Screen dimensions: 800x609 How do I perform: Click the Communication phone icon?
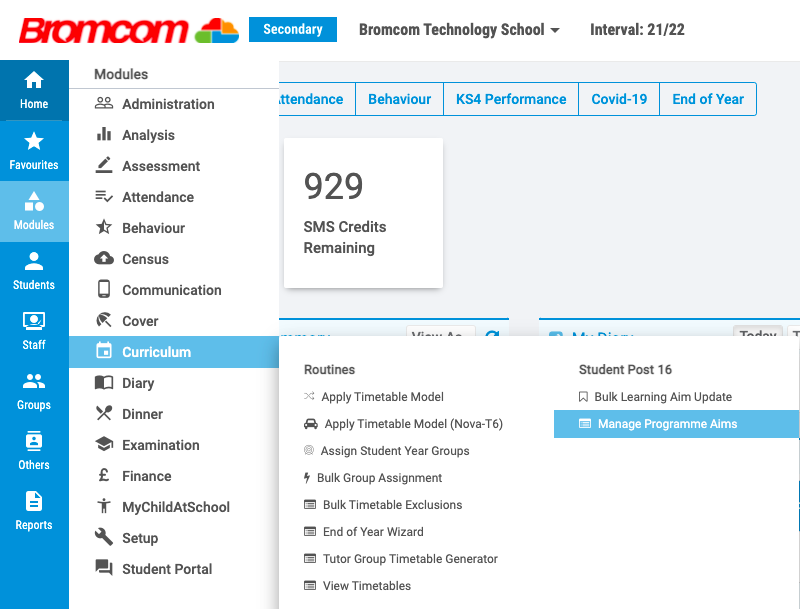coord(104,289)
